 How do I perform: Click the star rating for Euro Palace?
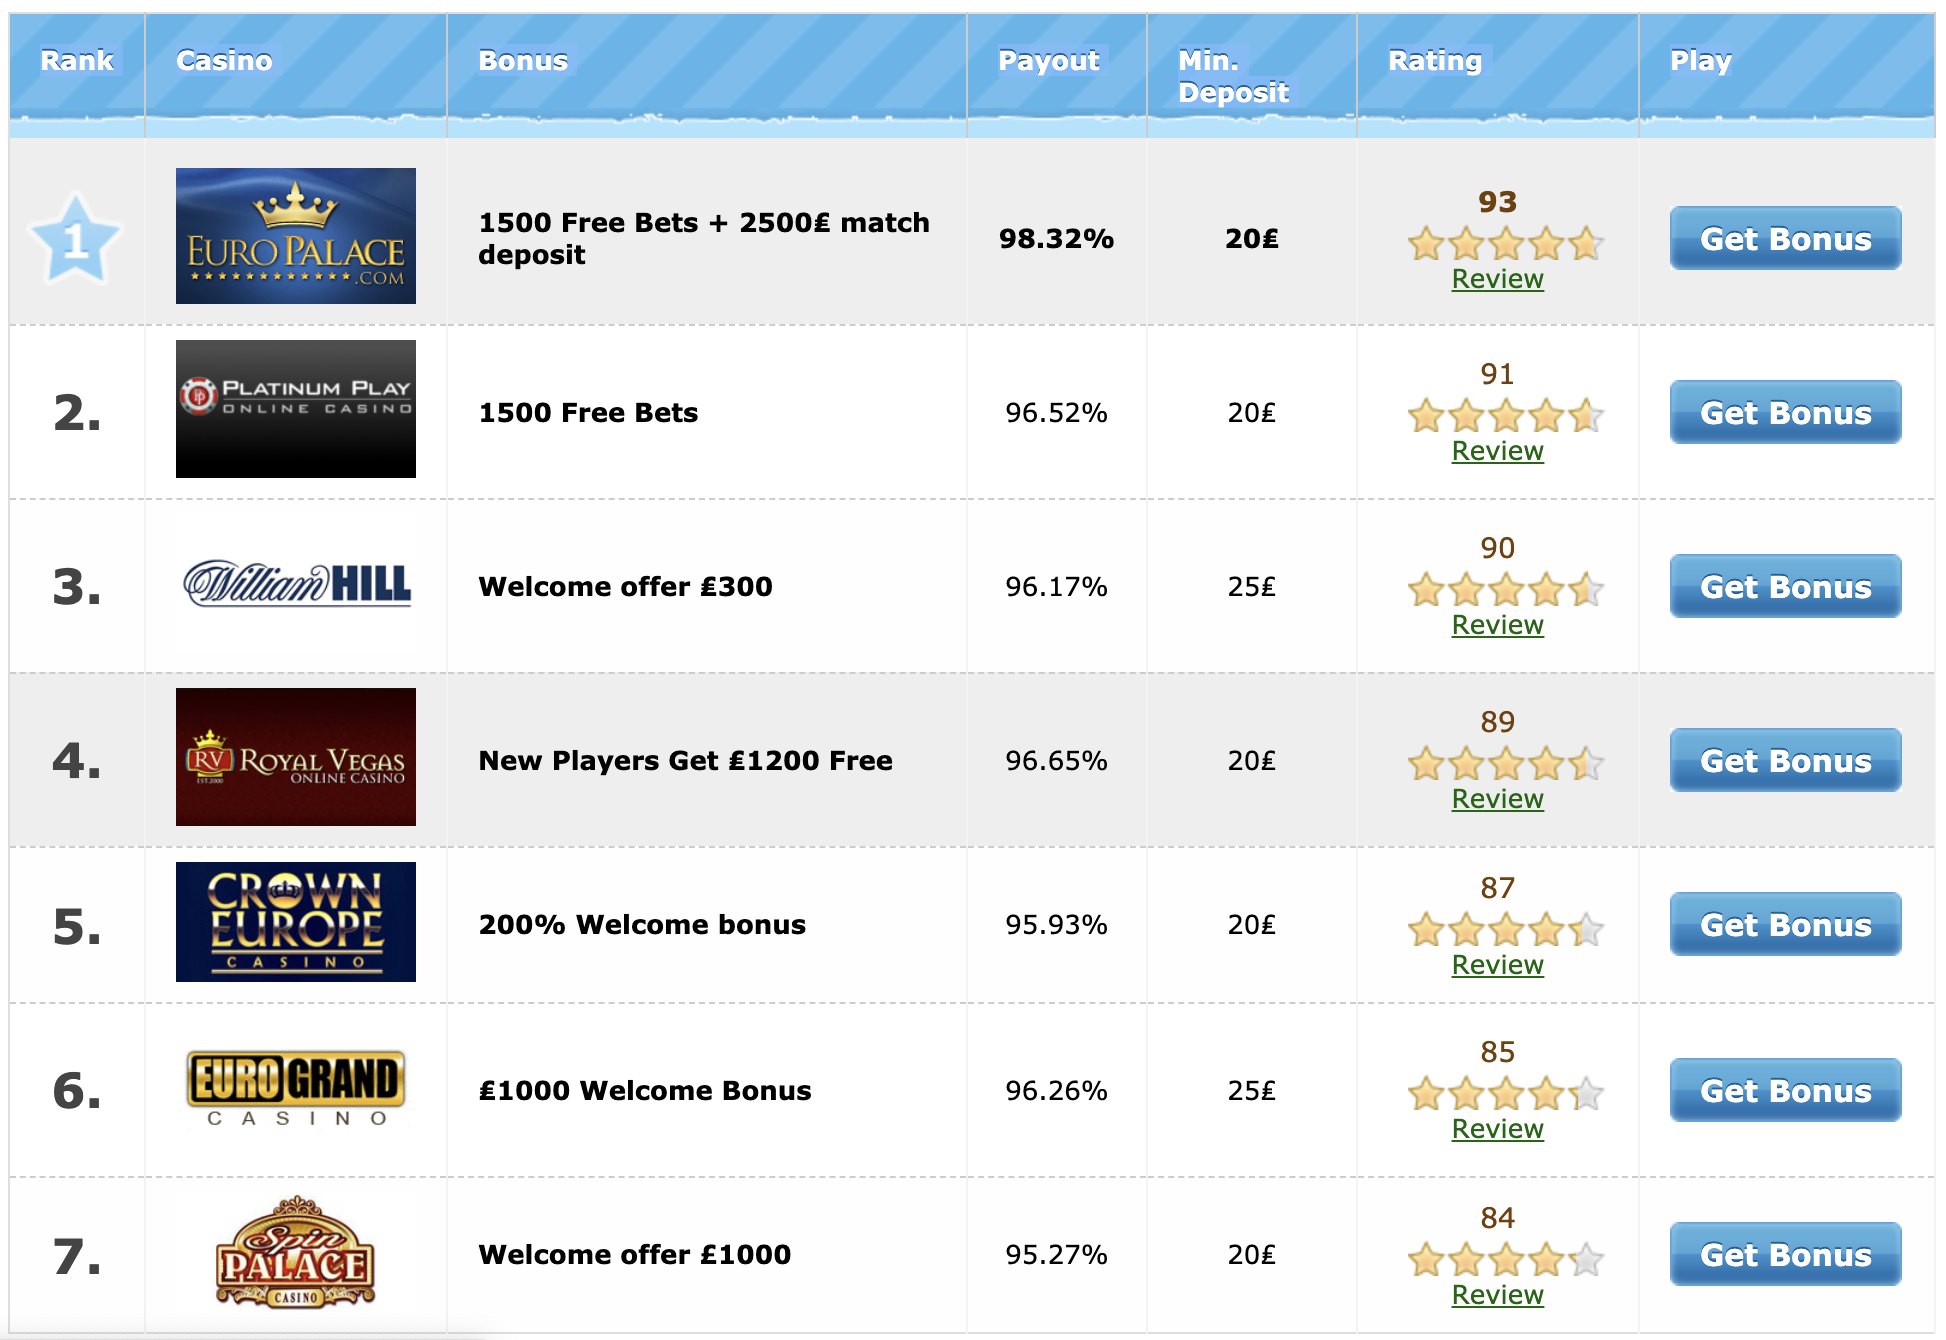point(1505,243)
